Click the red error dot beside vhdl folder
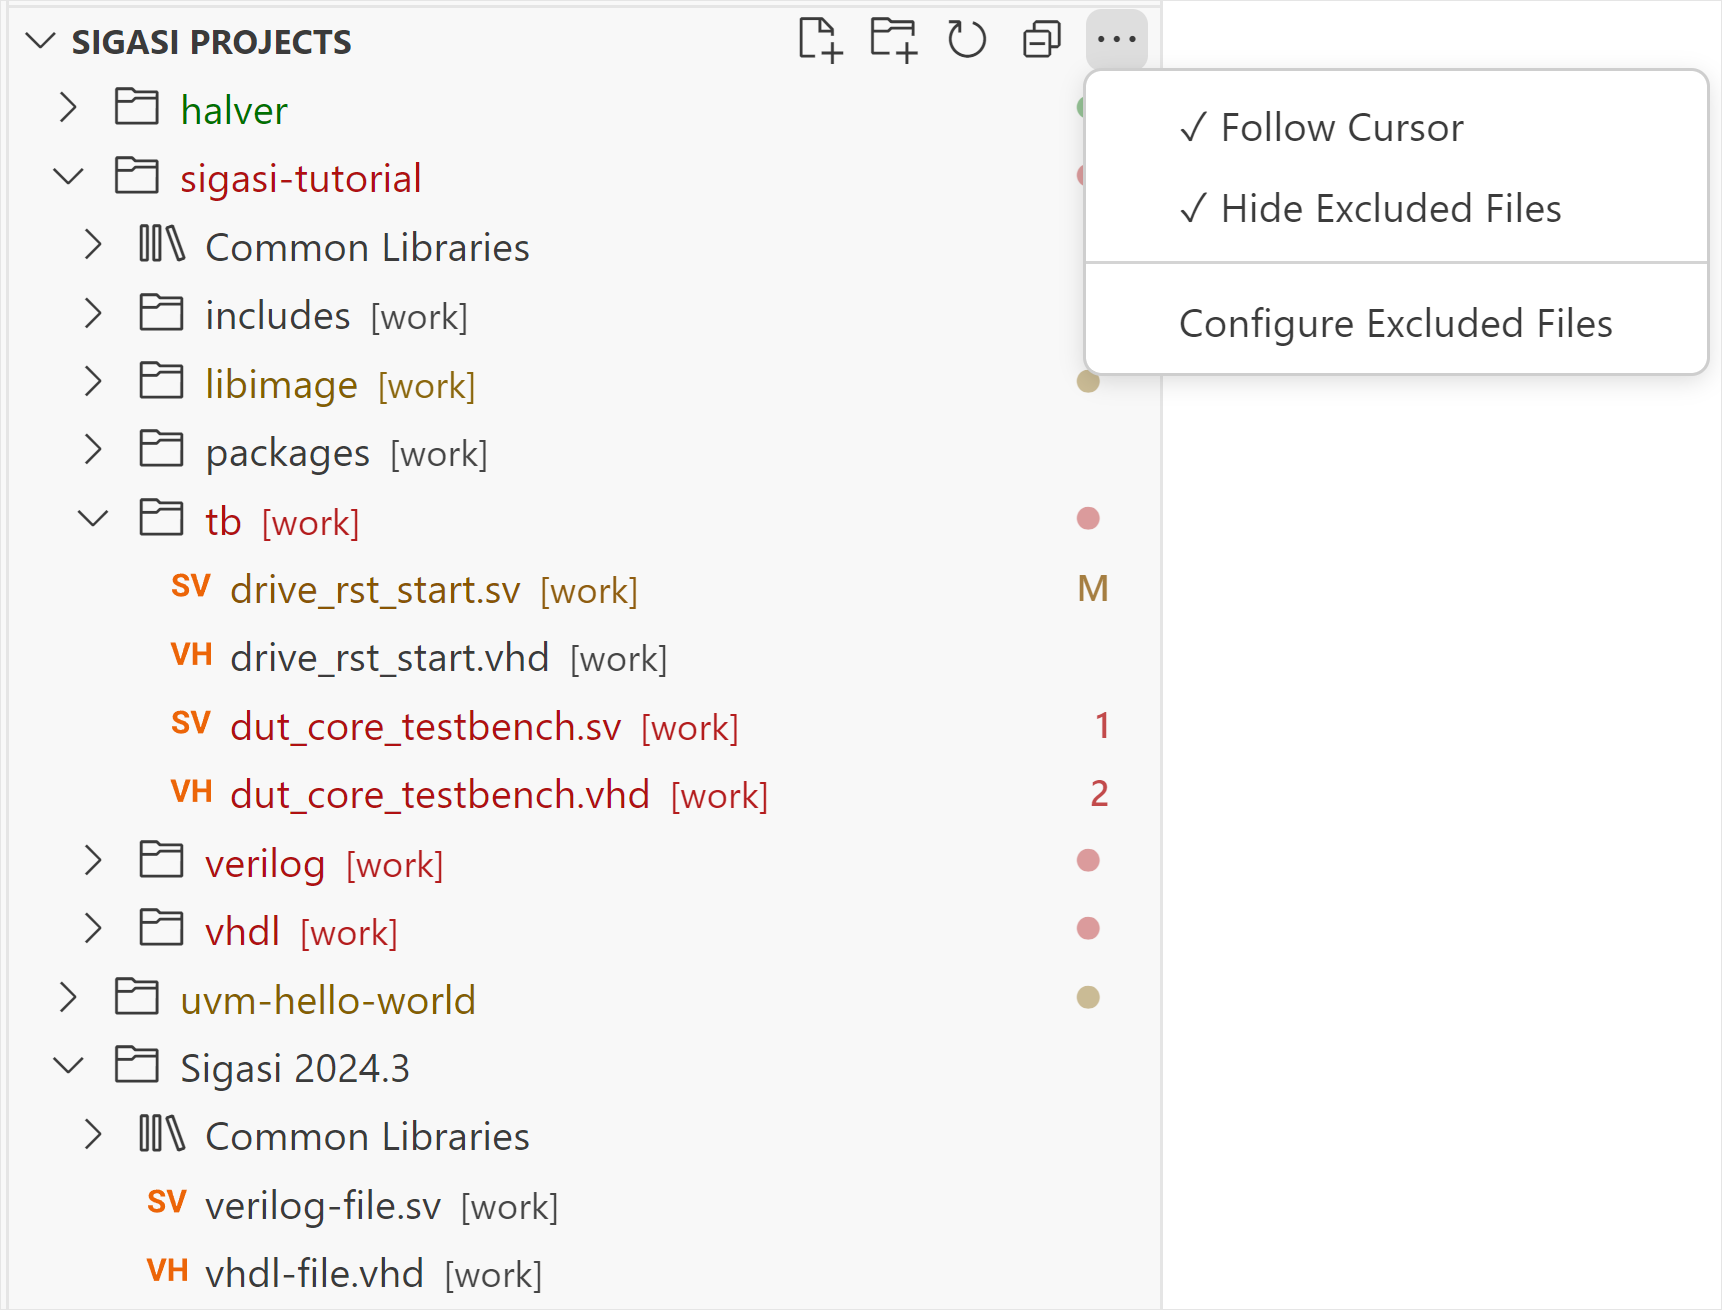 click(x=1088, y=929)
